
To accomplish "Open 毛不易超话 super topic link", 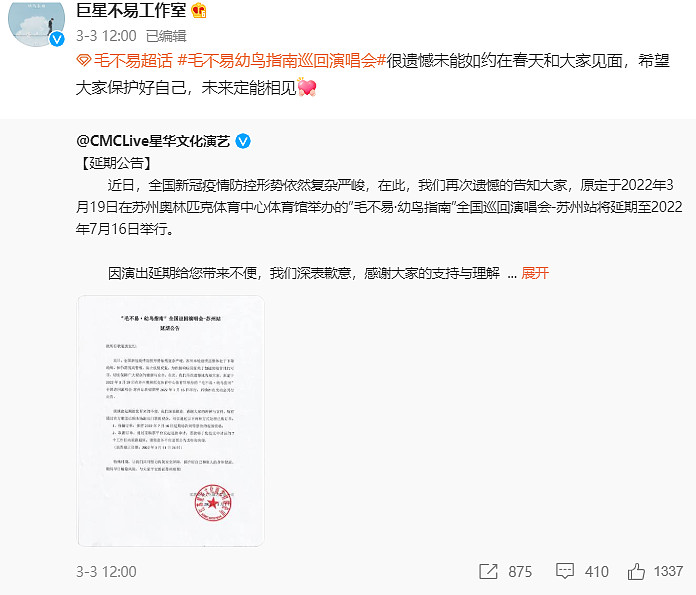I will click(133, 60).
